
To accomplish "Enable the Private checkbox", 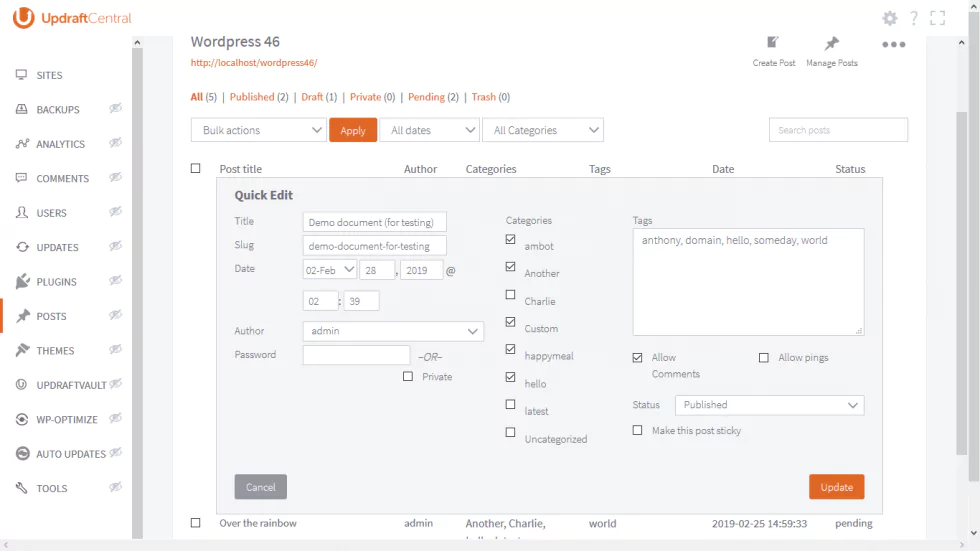I will [x=408, y=377].
